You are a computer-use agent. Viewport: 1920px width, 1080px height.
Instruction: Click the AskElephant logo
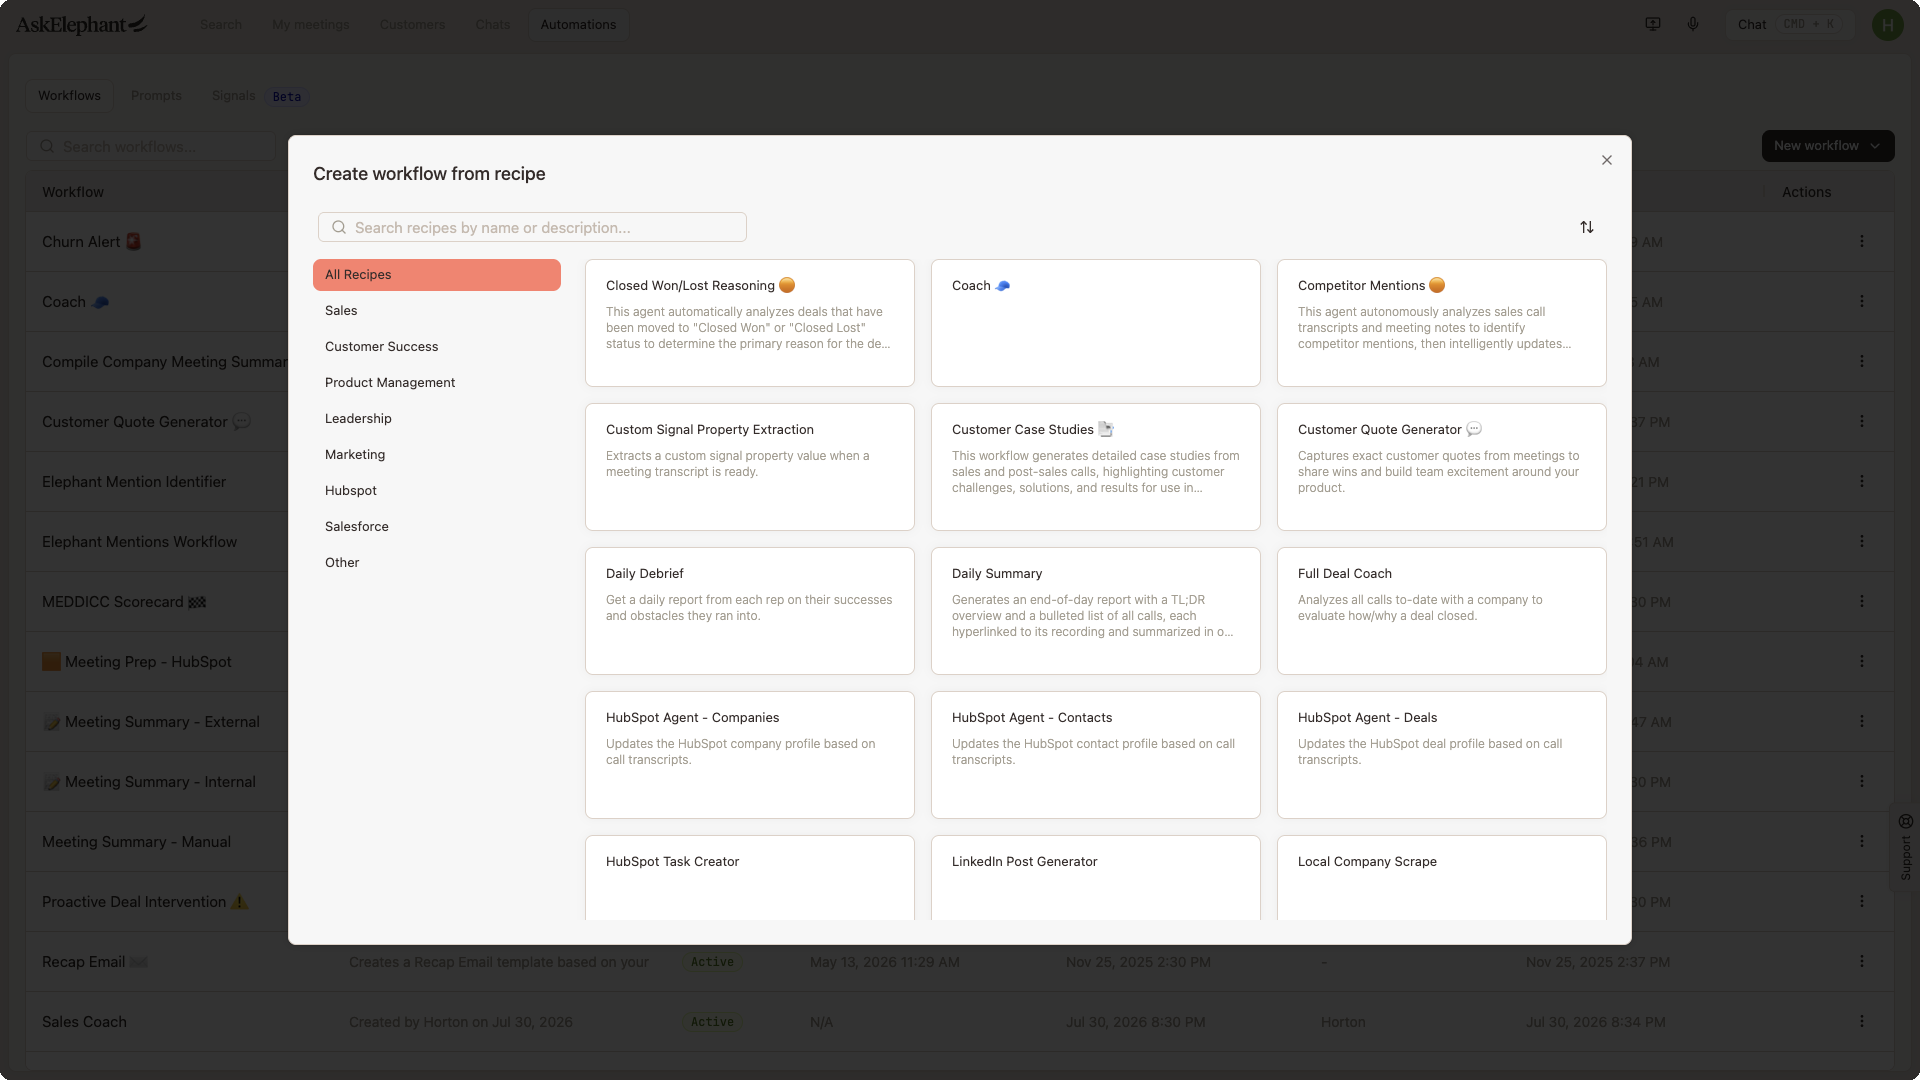(x=82, y=24)
